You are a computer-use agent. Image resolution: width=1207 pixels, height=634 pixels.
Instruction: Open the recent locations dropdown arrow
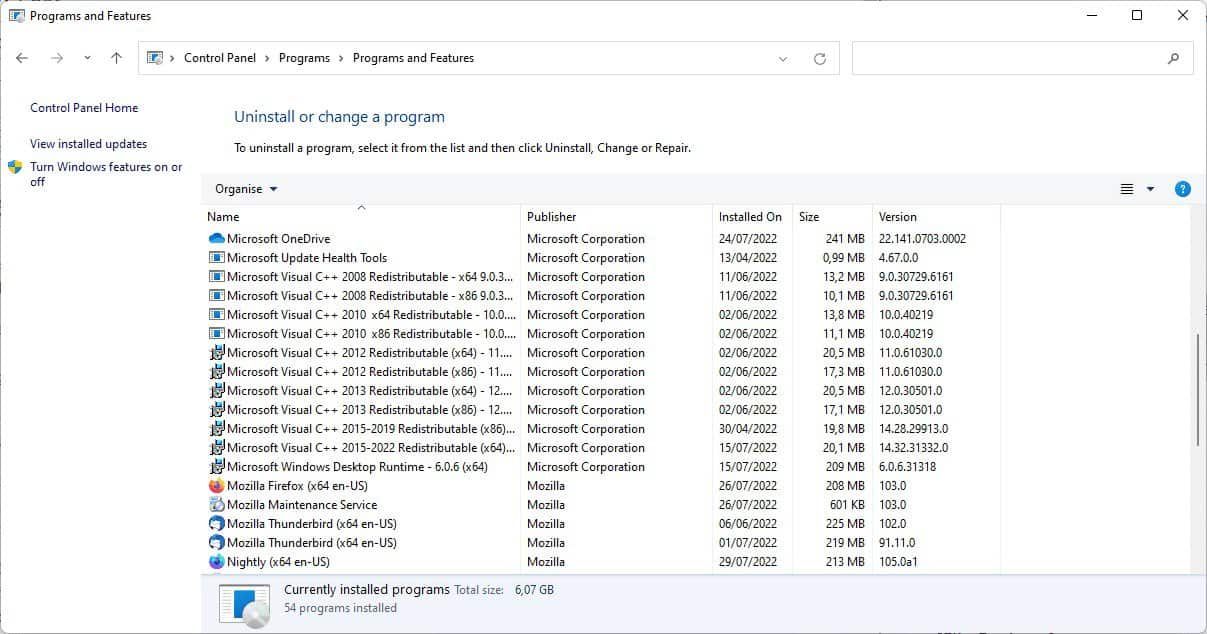click(x=87, y=58)
